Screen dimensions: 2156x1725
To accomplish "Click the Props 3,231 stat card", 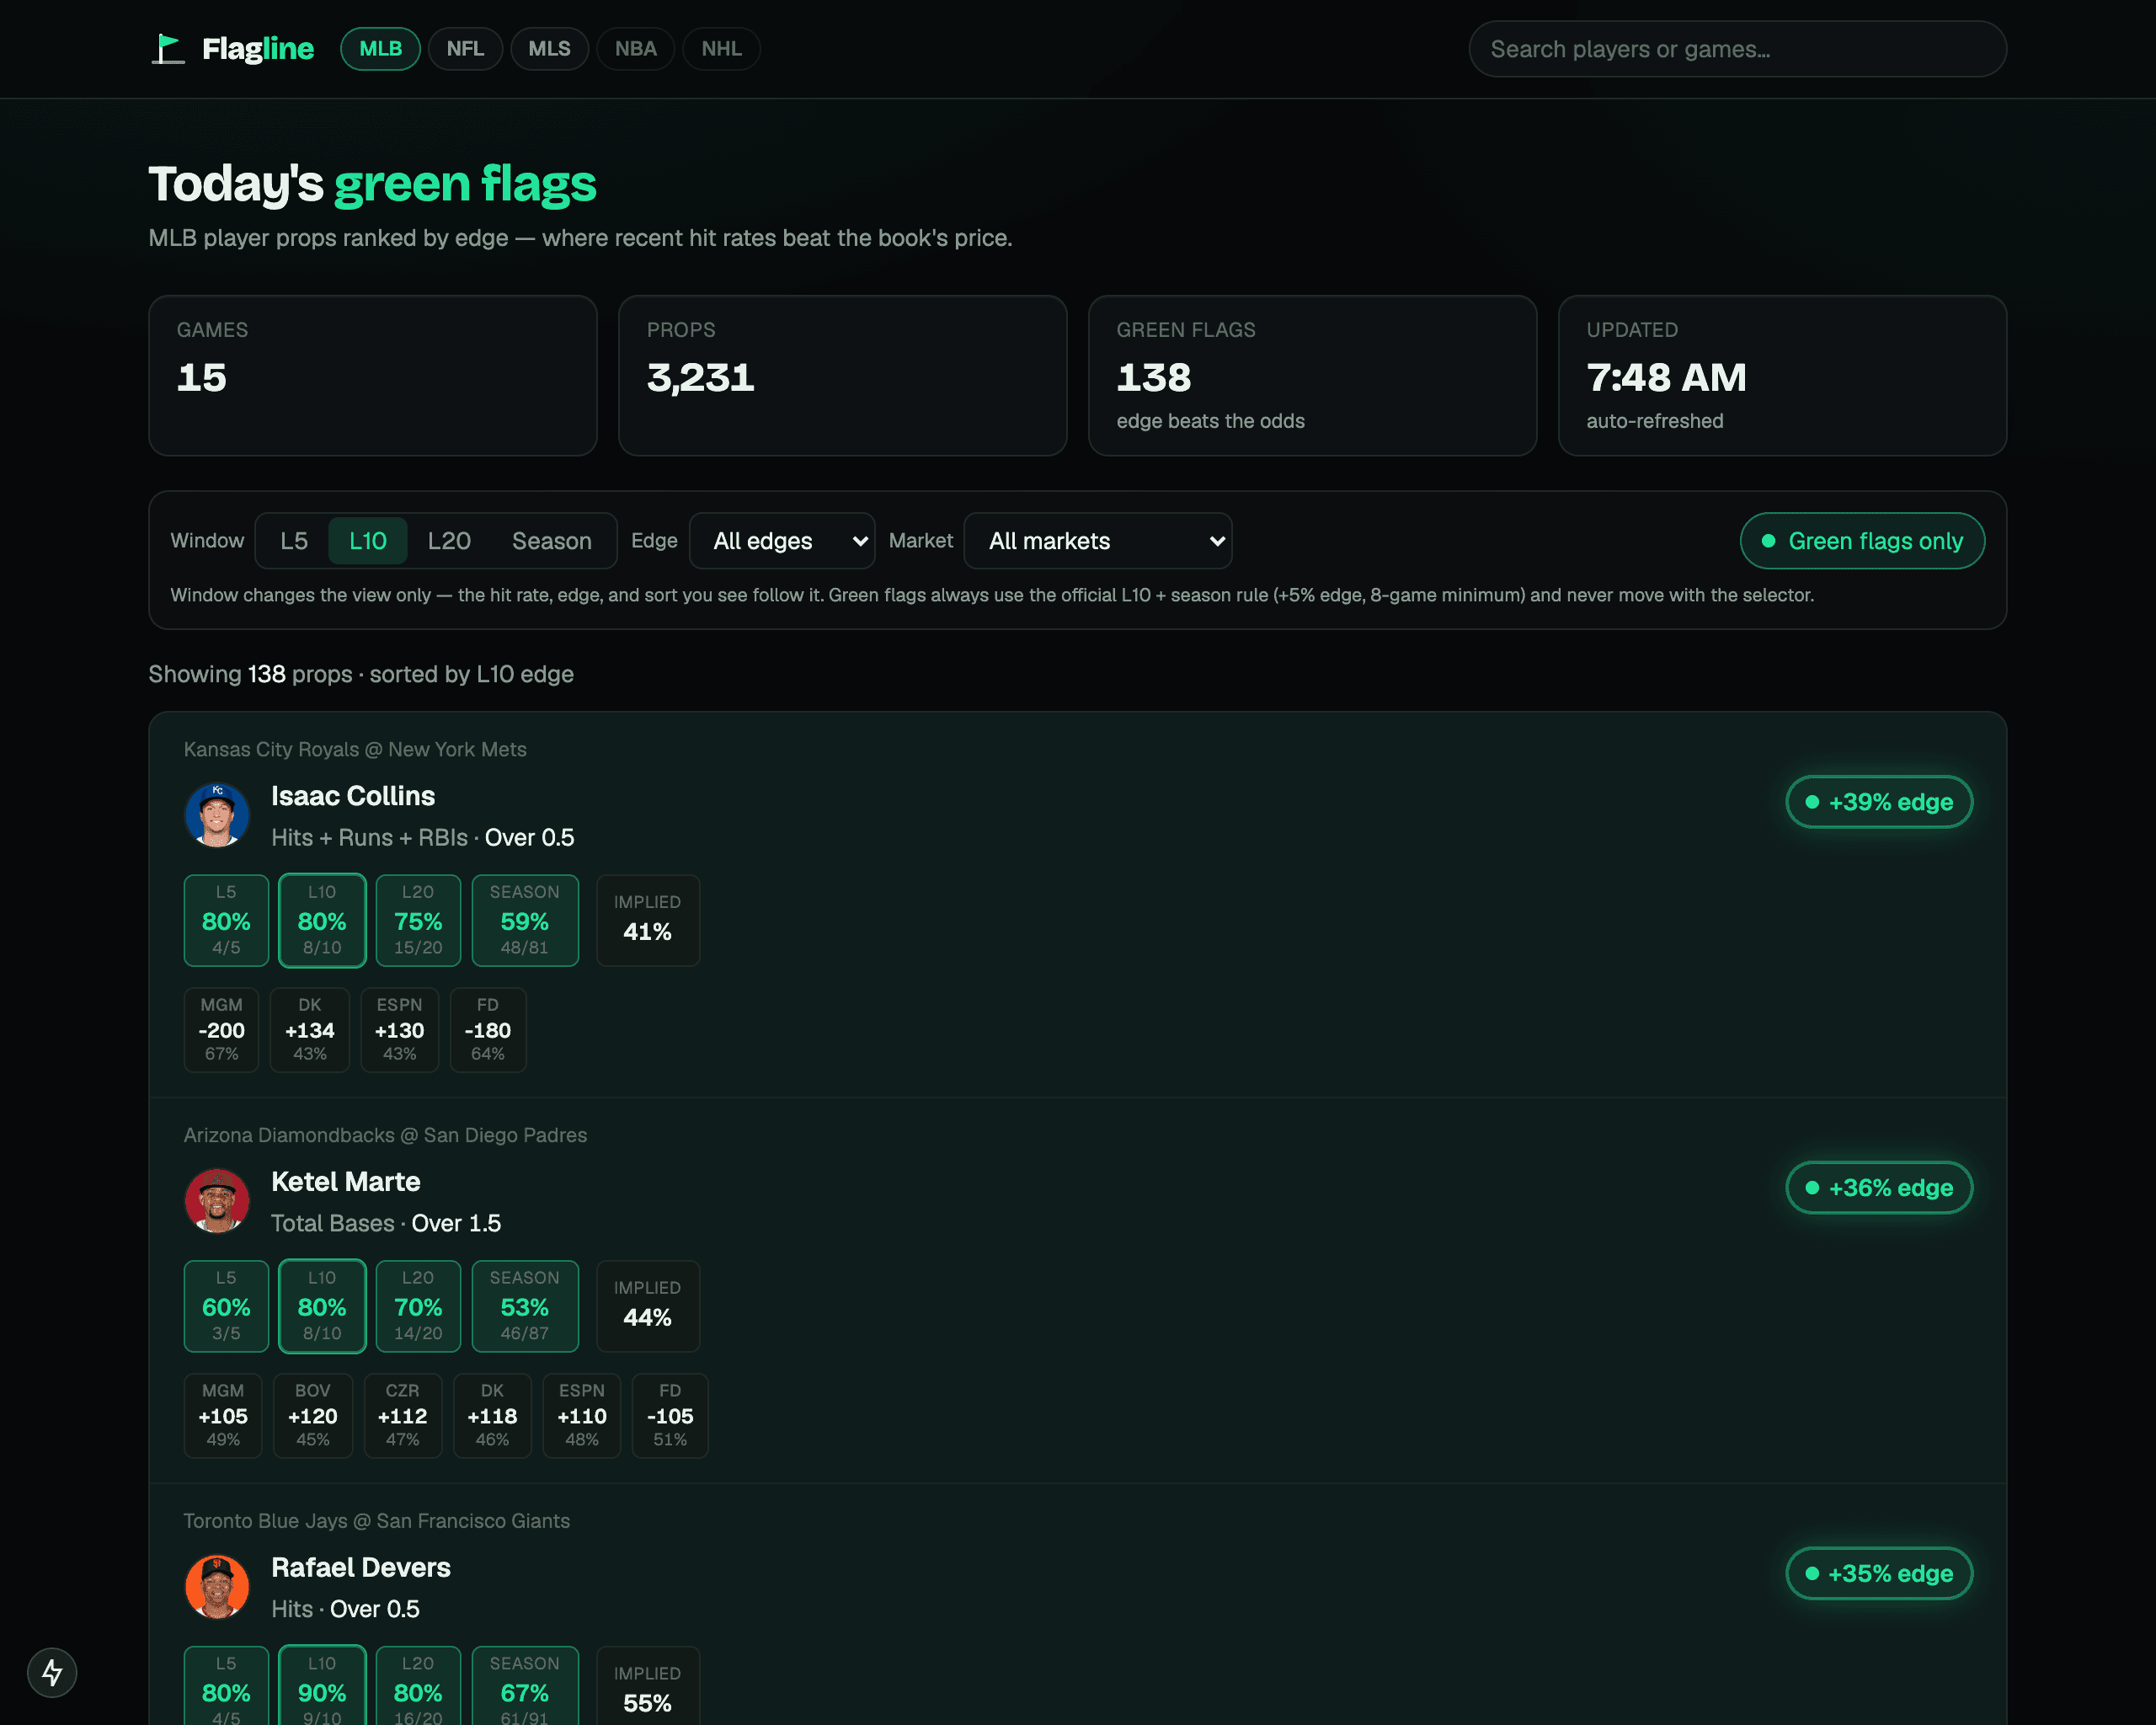I will pos(843,376).
